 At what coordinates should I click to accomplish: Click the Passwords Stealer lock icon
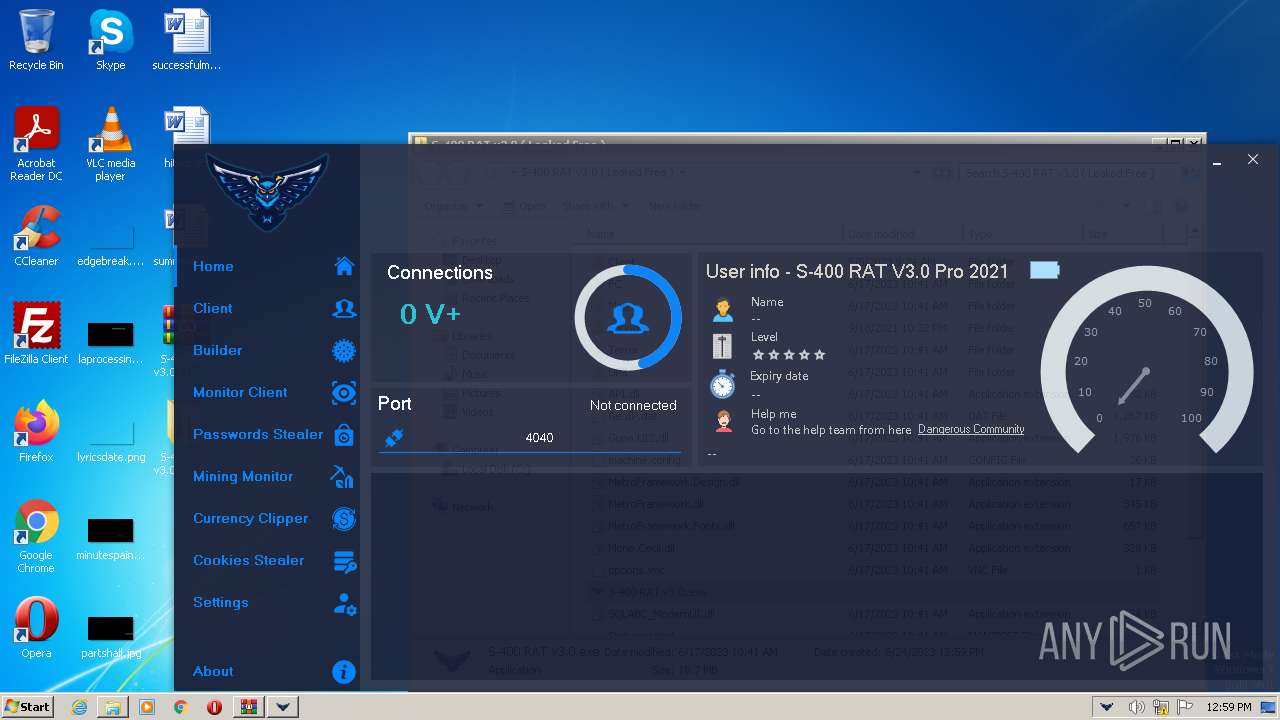point(344,435)
